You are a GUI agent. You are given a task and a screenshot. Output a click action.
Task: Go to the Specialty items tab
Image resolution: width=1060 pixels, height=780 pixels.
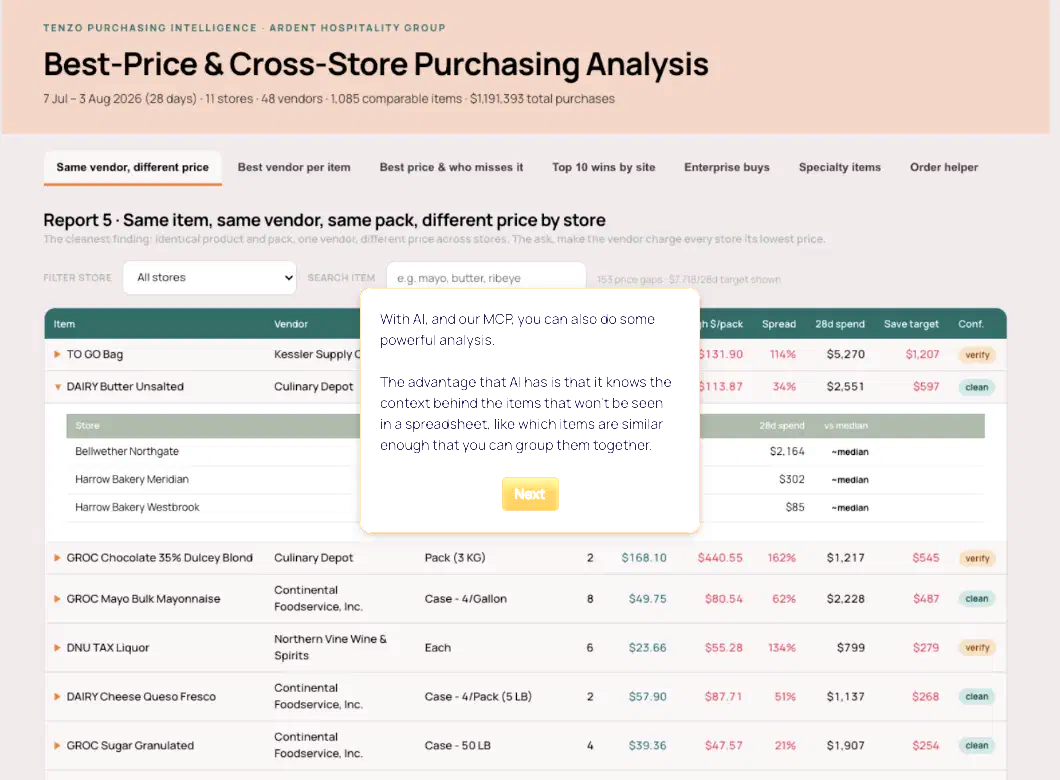pos(840,167)
